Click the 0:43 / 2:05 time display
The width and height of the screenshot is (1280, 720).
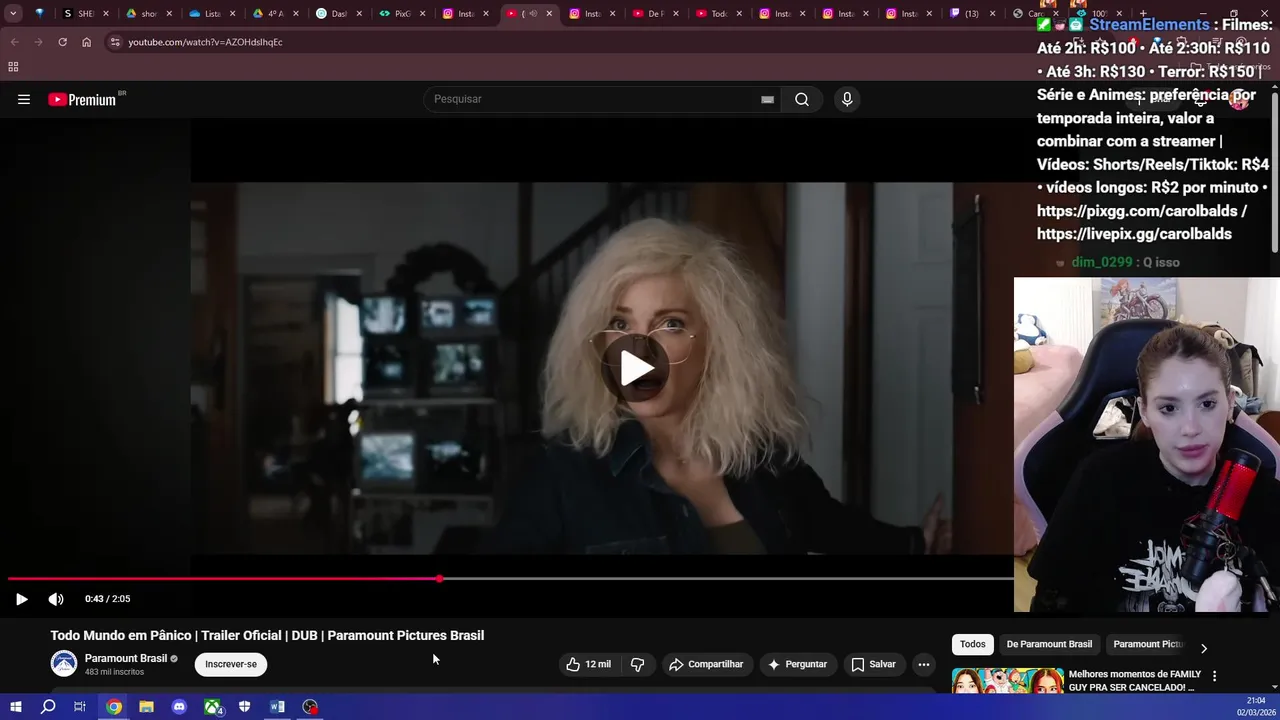click(x=108, y=599)
